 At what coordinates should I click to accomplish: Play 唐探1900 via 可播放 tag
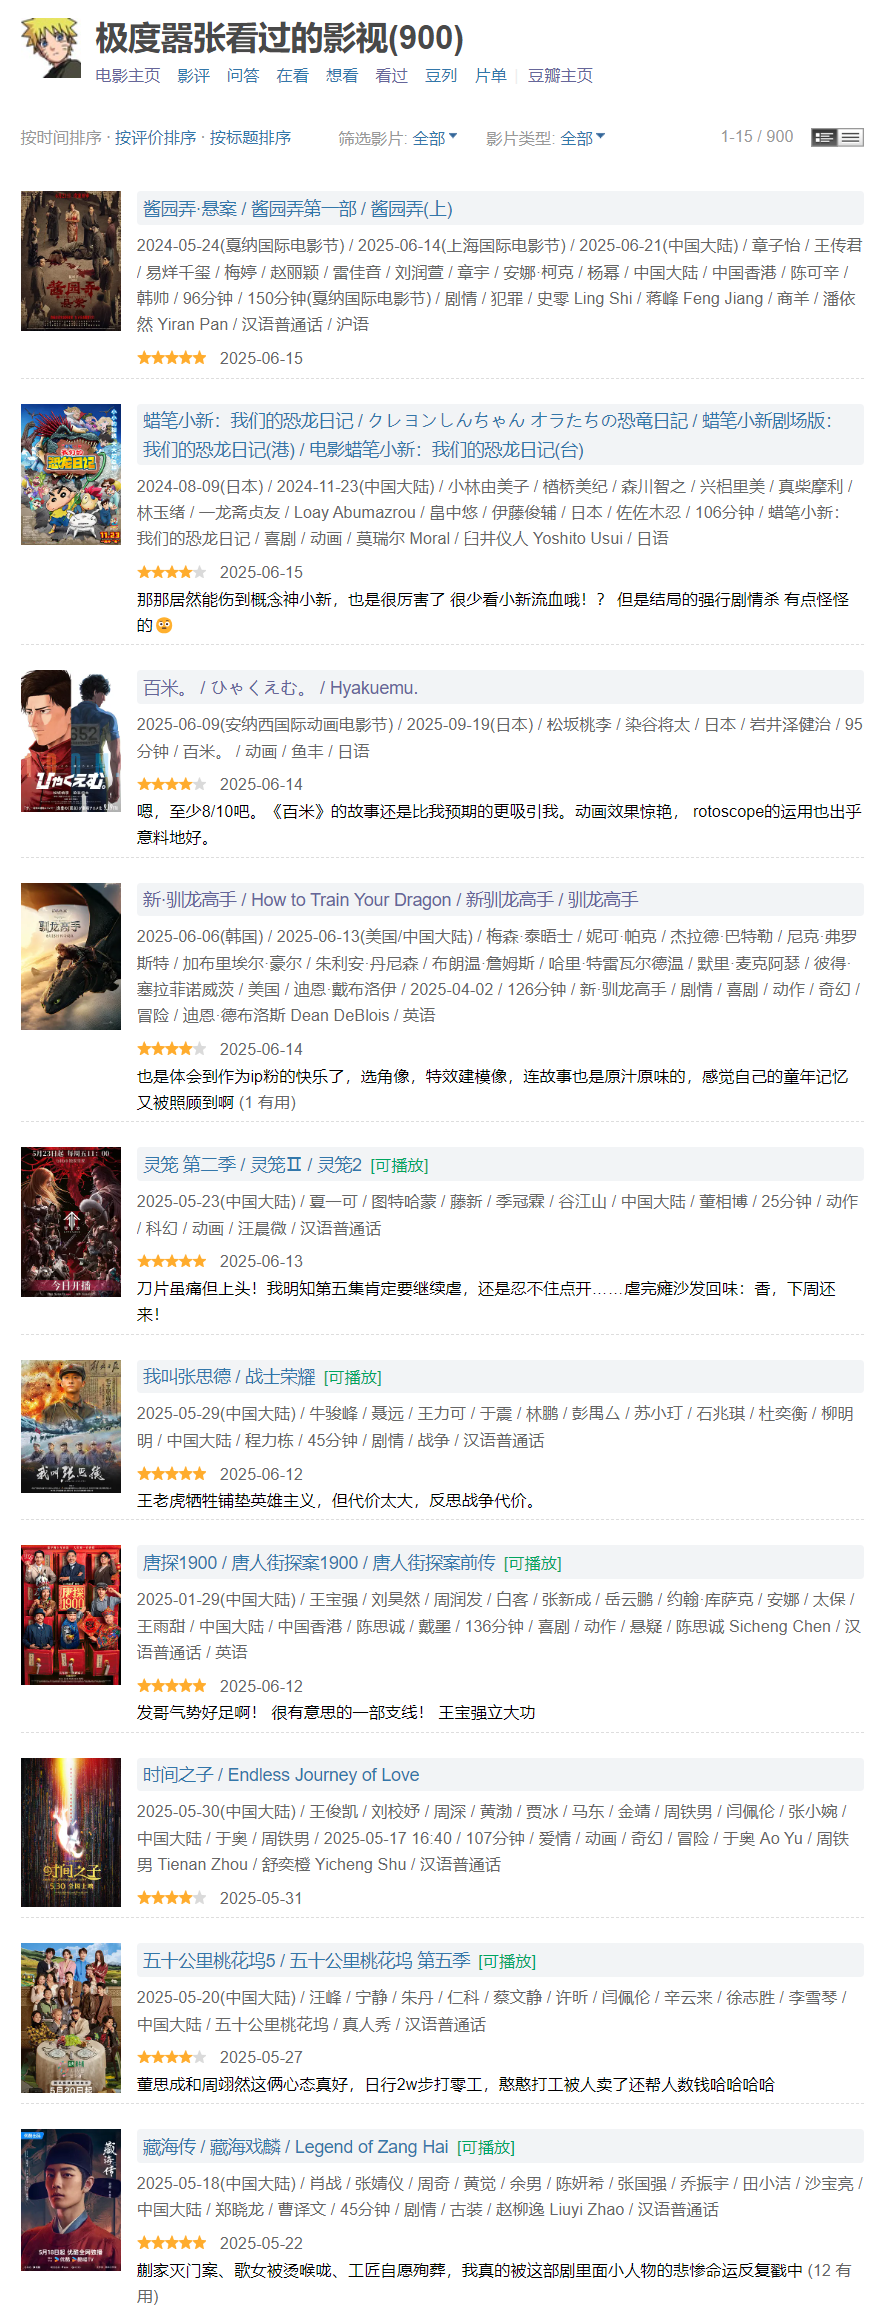click(x=532, y=1564)
